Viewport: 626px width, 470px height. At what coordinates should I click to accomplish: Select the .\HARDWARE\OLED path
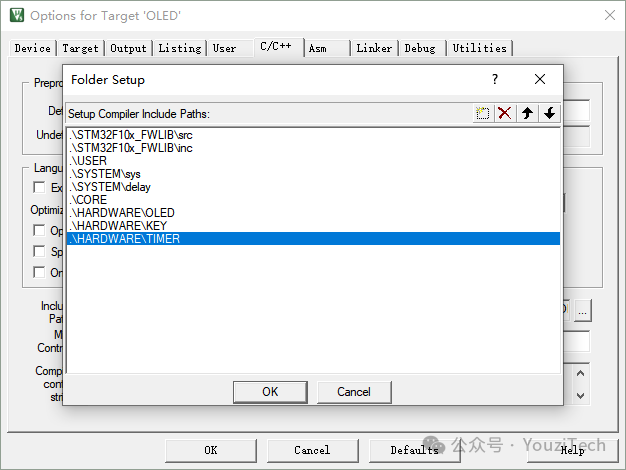coord(313,213)
